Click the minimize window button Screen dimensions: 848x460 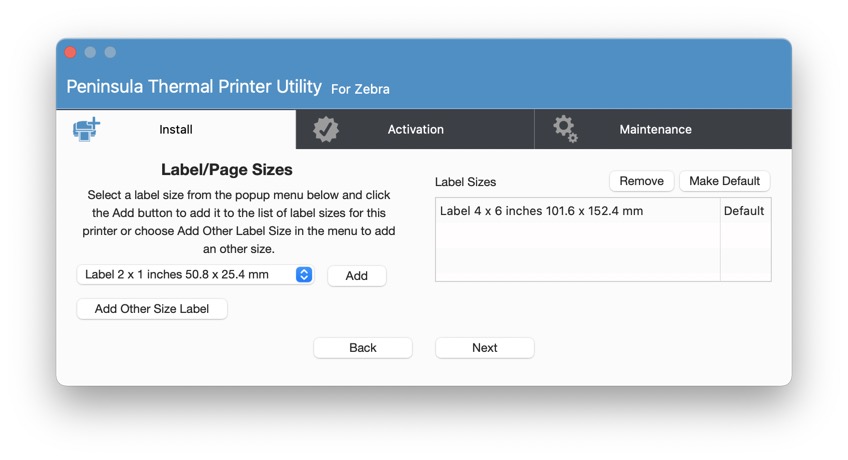point(90,52)
